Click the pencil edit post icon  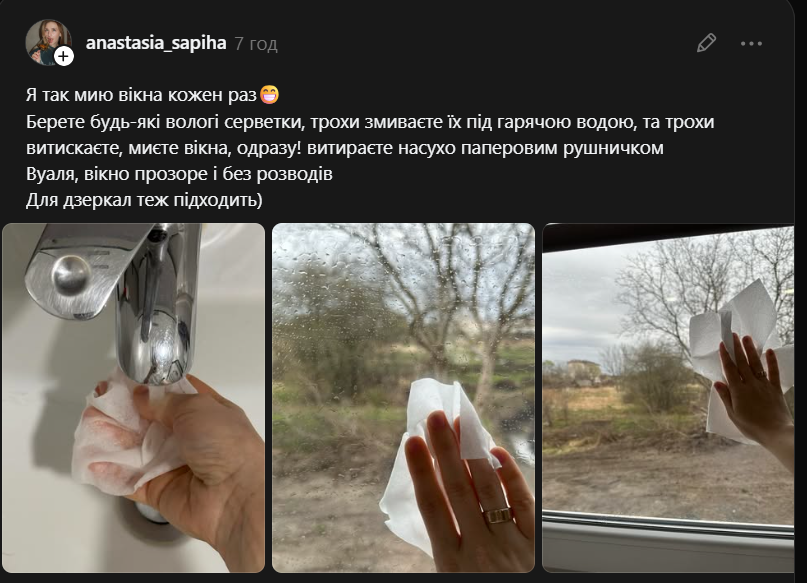pos(706,43)
